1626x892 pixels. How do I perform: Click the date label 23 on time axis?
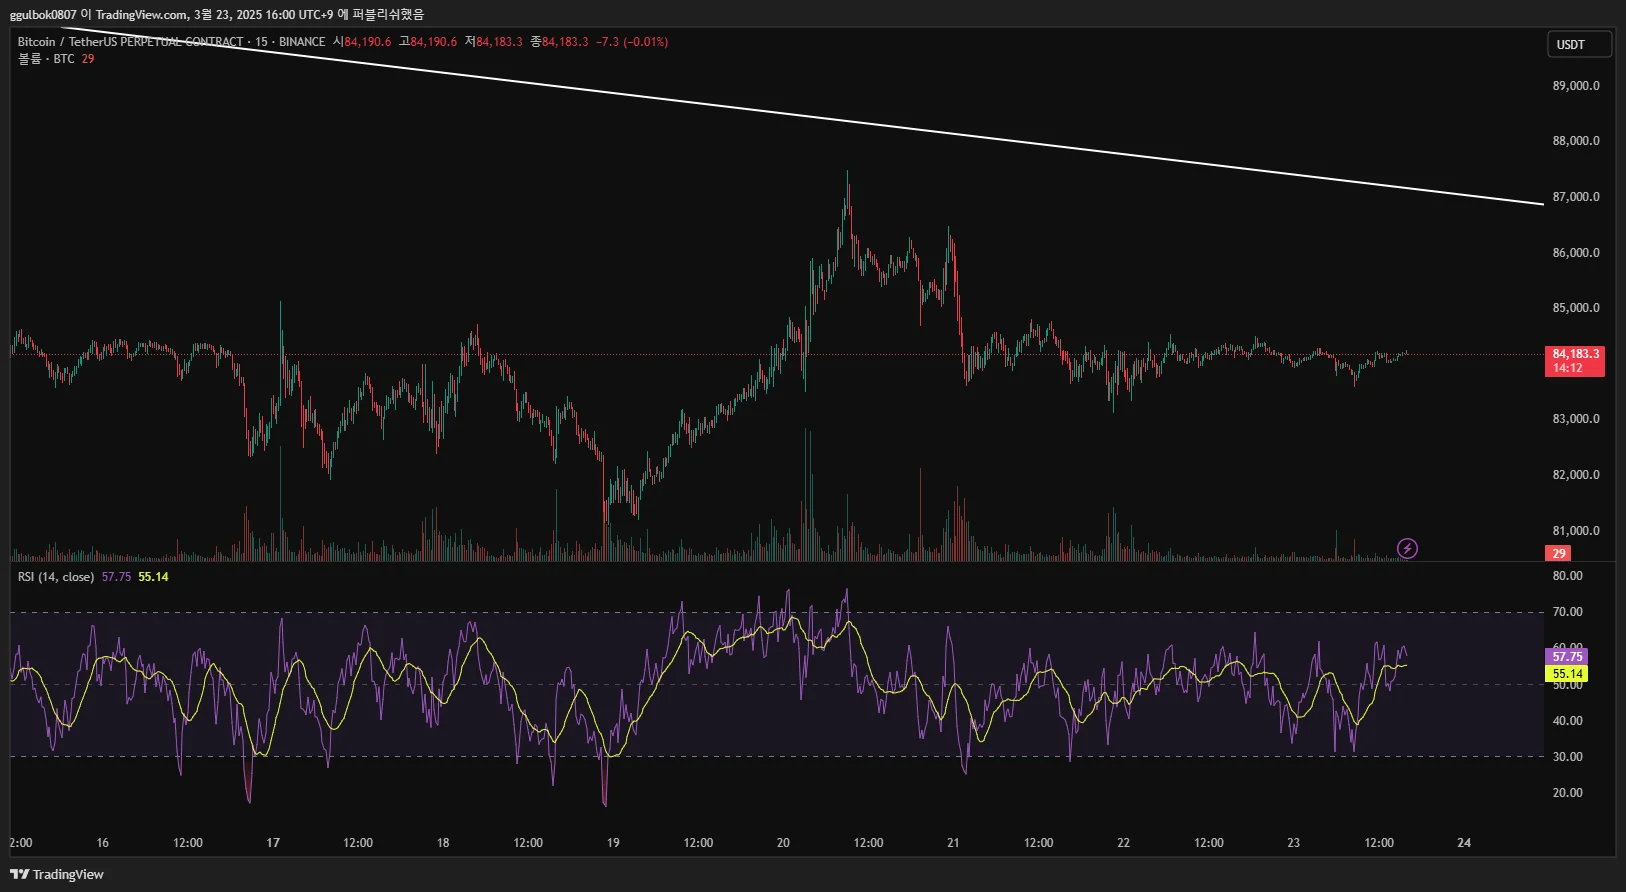tap(1293, 843)
